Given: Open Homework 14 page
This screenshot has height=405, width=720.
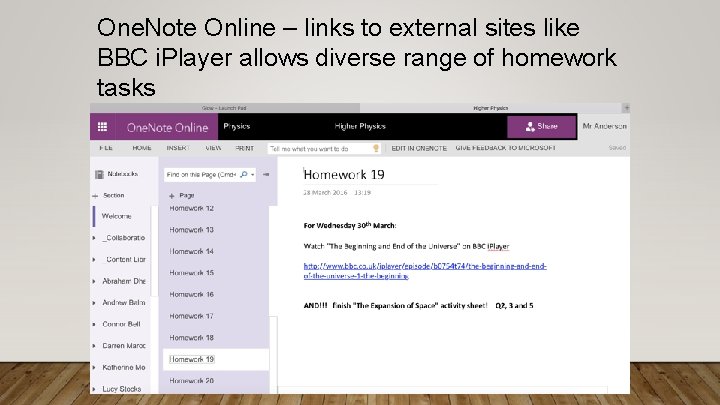Looking at the screenshot, I should [191, 251].
